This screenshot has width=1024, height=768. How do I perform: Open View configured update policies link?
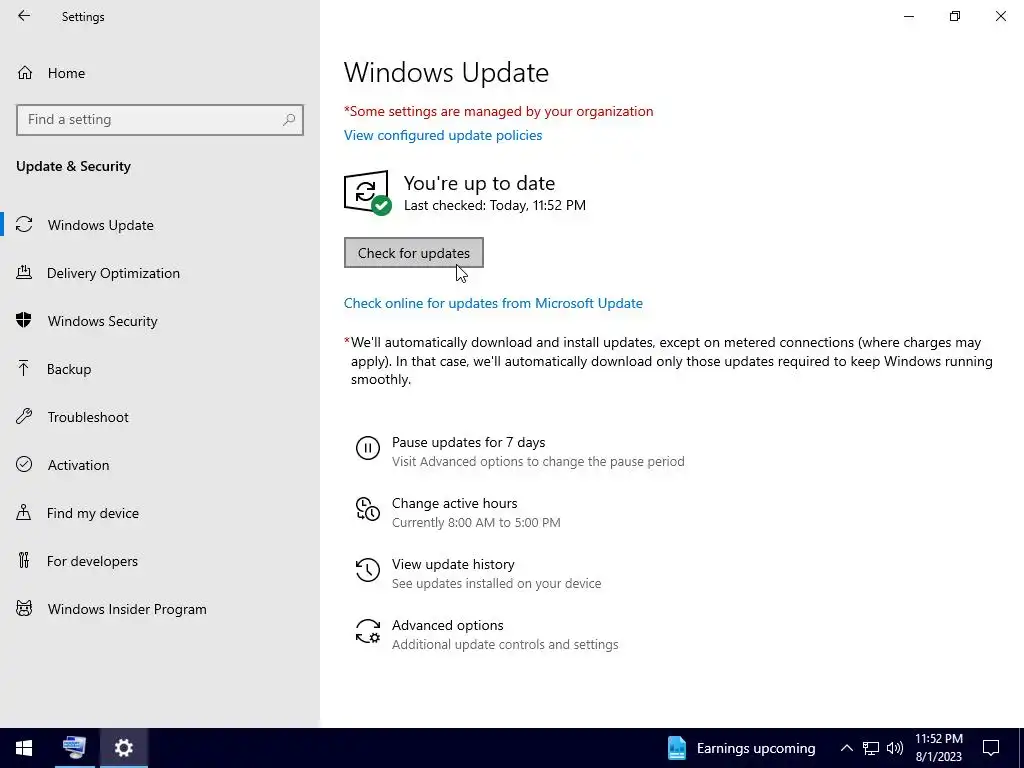(443, 135)
